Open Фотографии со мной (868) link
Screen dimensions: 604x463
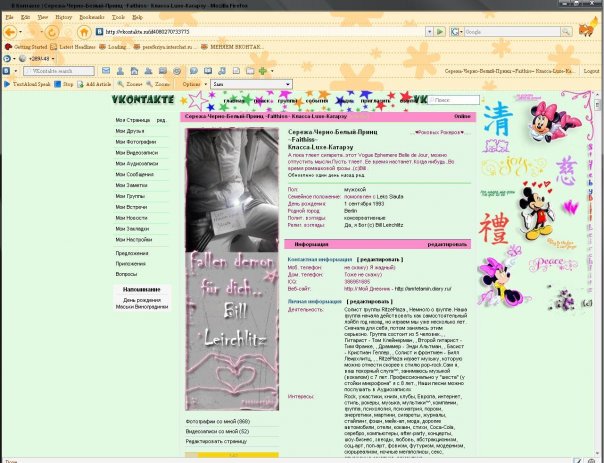(x=218, y=421)
